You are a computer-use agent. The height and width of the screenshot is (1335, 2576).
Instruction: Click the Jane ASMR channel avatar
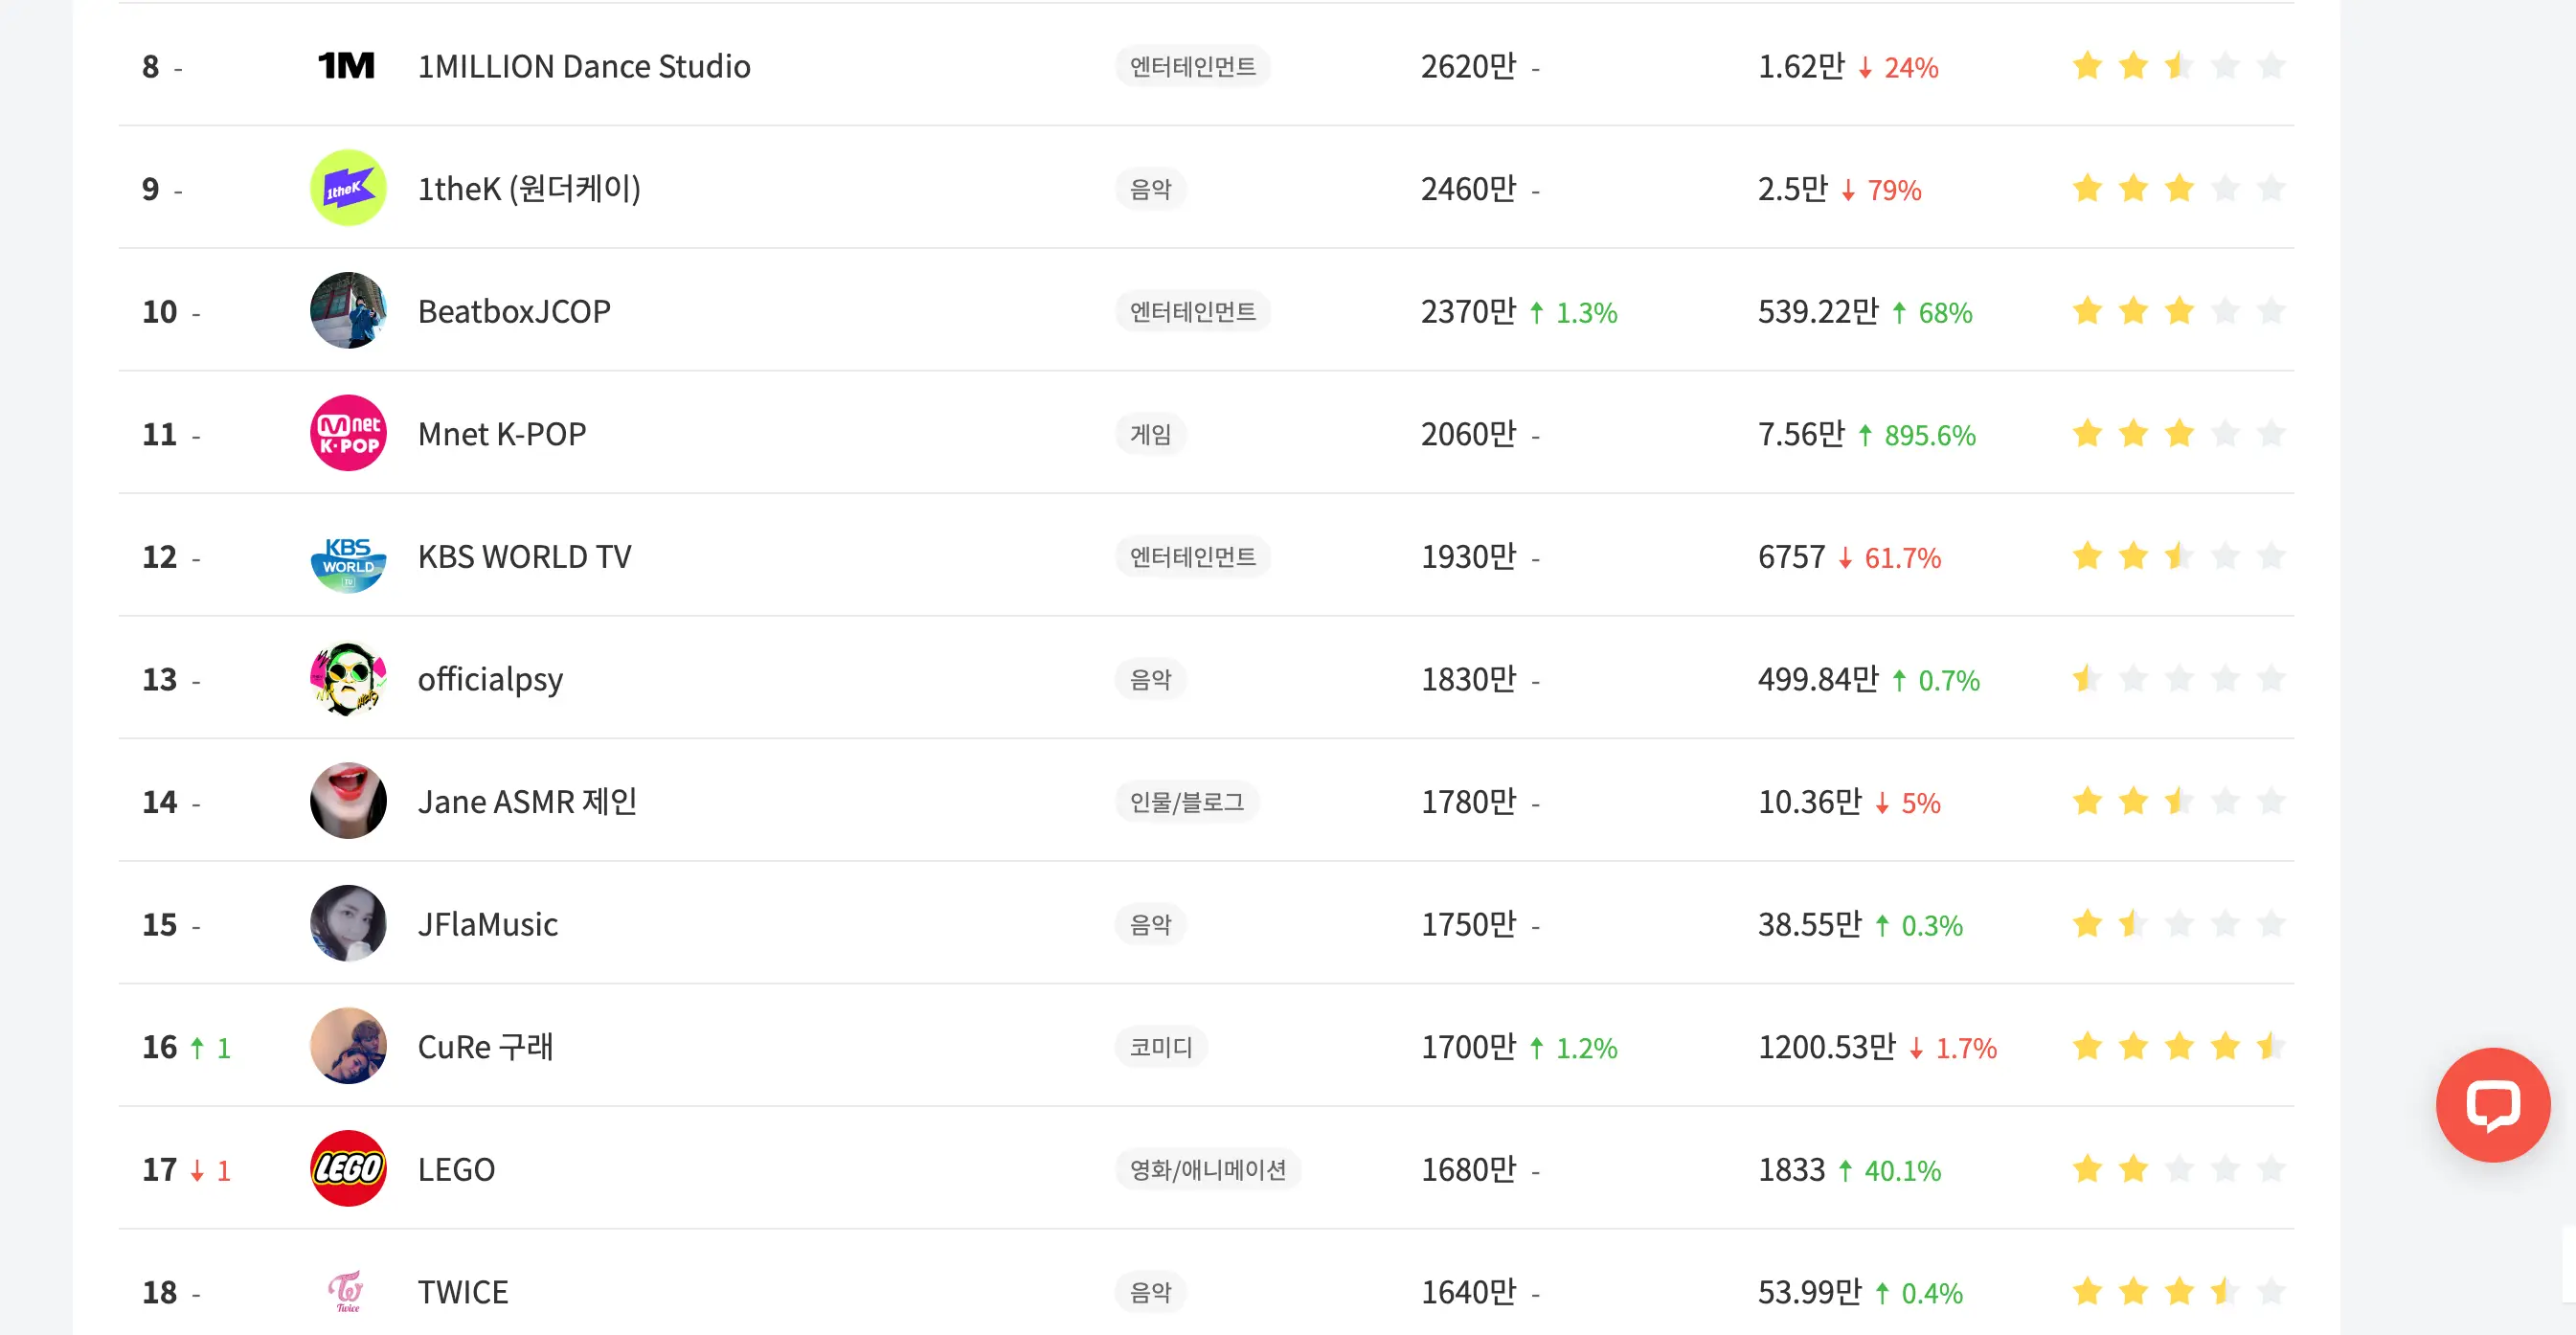tap(348, 801)
